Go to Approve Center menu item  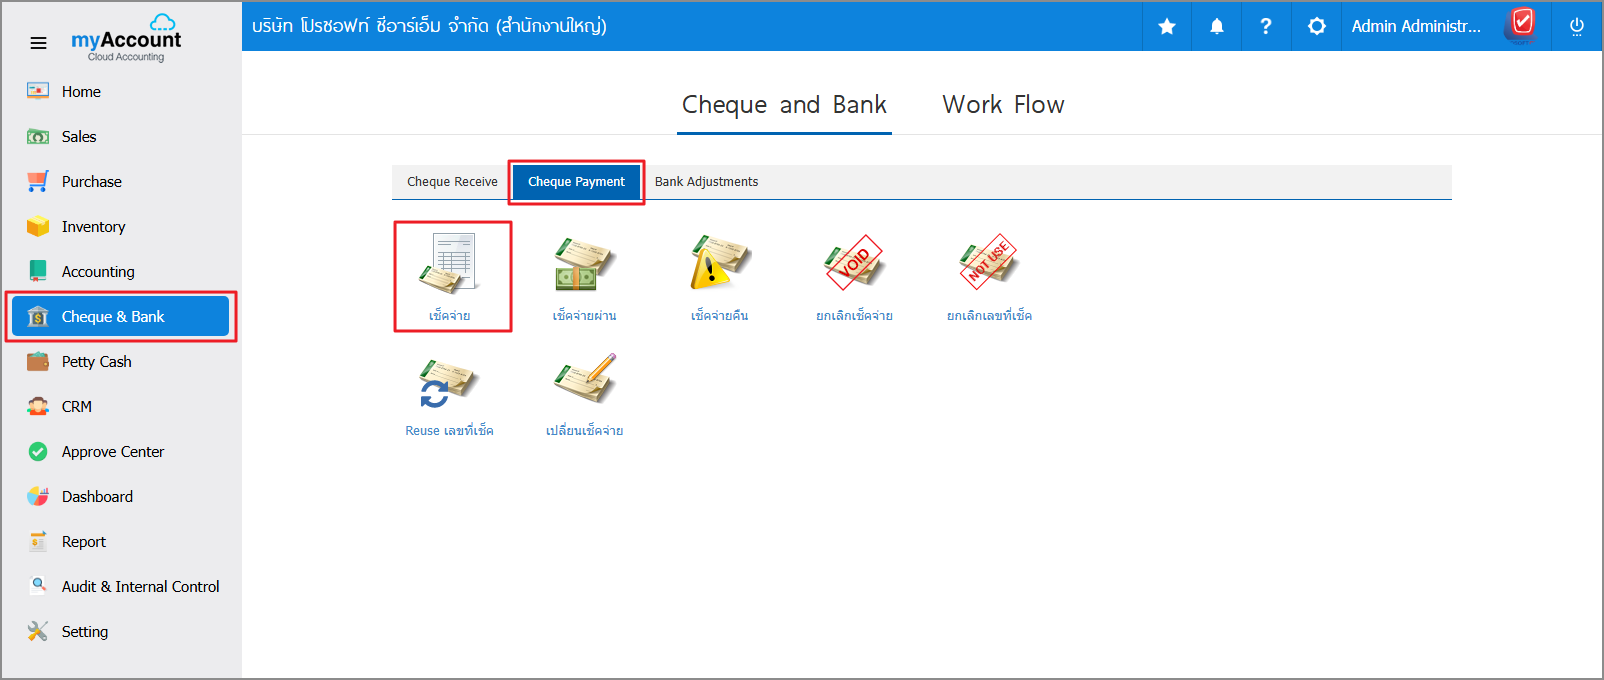pos(112,452)
